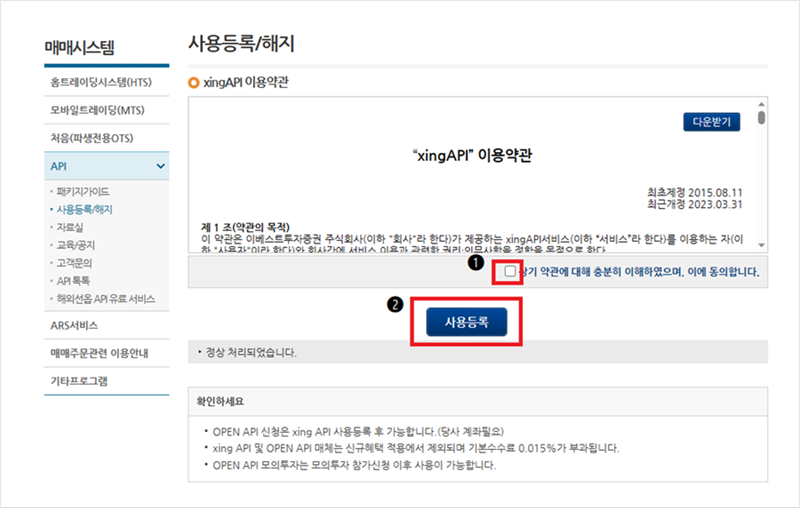Open 패키지가이드 submenu link
The image size is (800, 508).
tap(83, 192)
